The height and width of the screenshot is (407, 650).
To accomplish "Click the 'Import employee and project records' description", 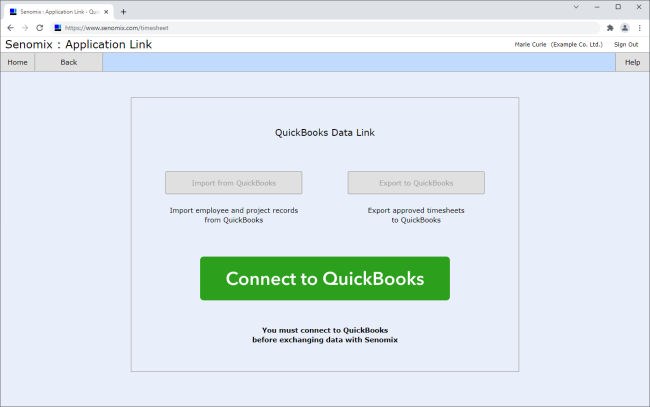I will coord(234,215).
